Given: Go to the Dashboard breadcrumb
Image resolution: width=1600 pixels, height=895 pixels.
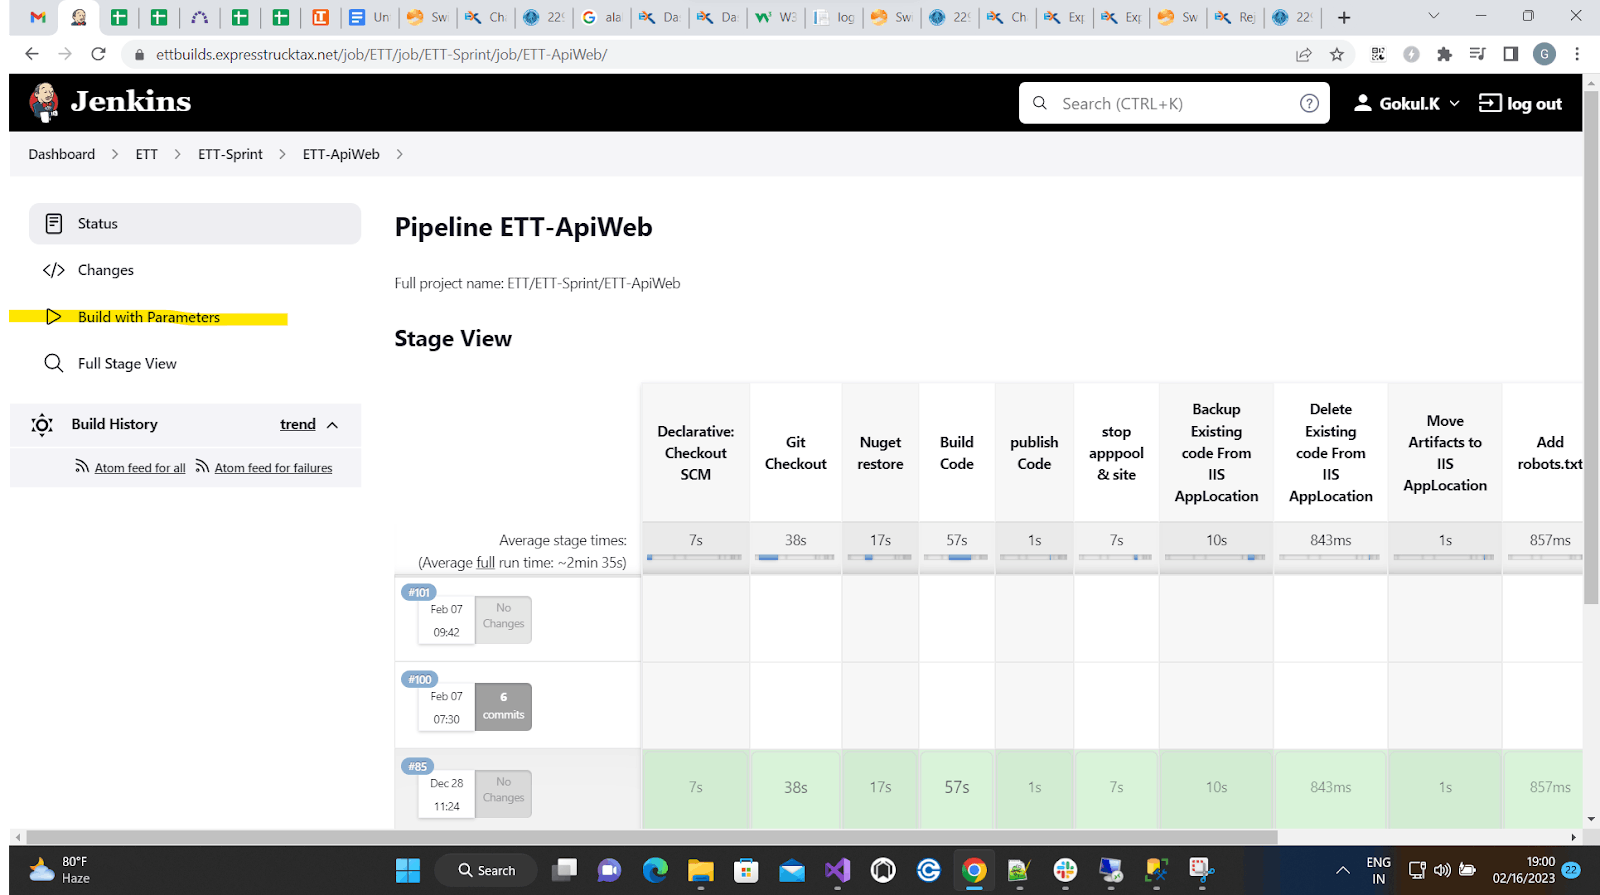Looking at the screenshot, I should click(x=62, y=154).
